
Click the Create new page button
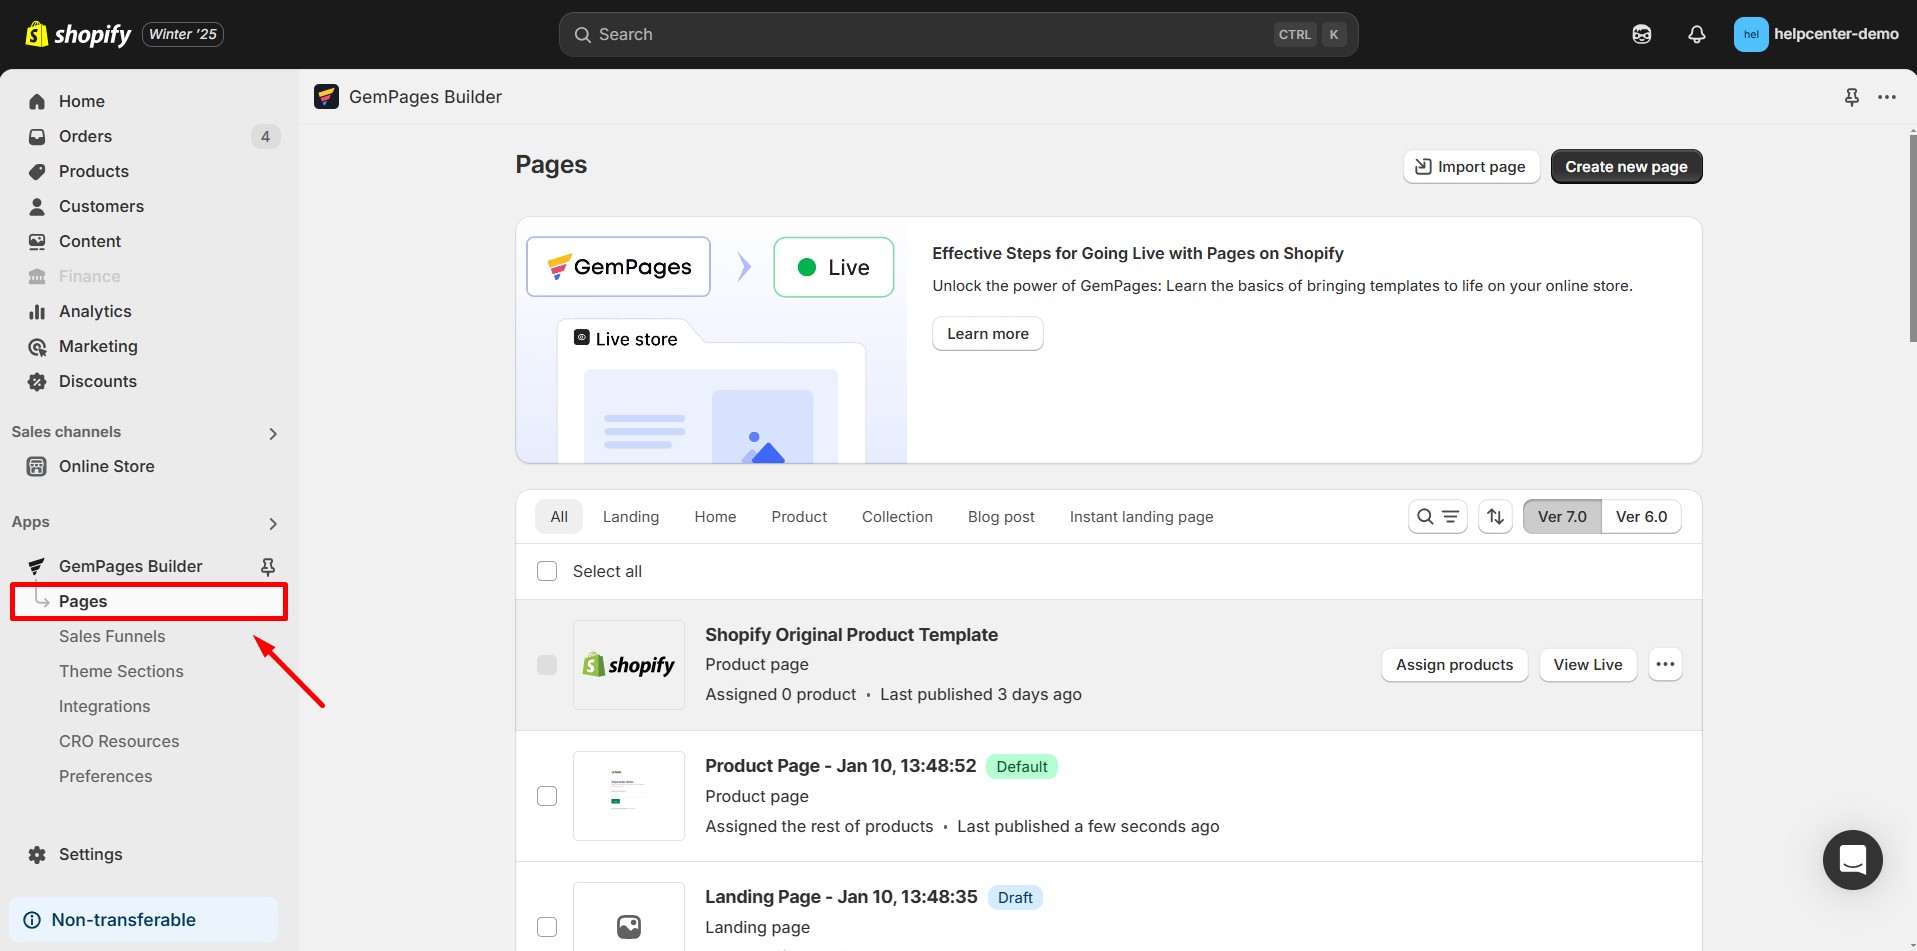click(x=1625, y=167)
